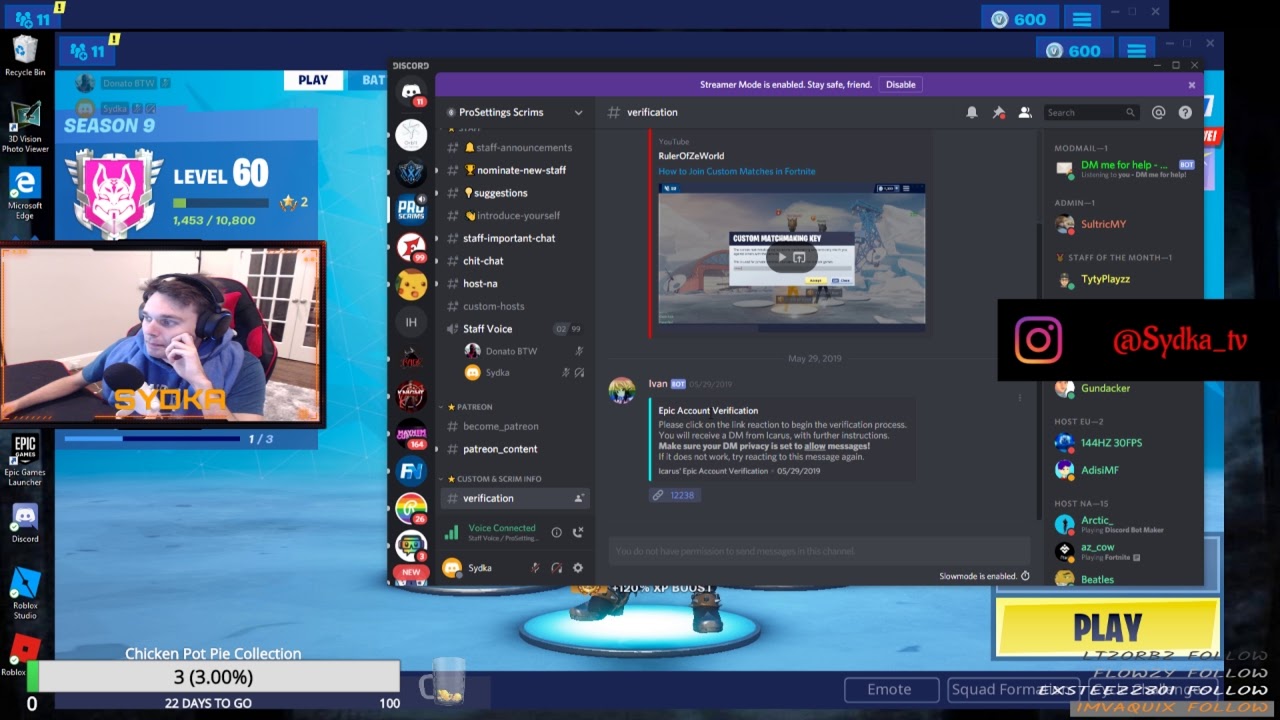The height and width of the screenshot is (720, 1280).
Task: Open Discord user settings gear
Action: coord(577,568)
